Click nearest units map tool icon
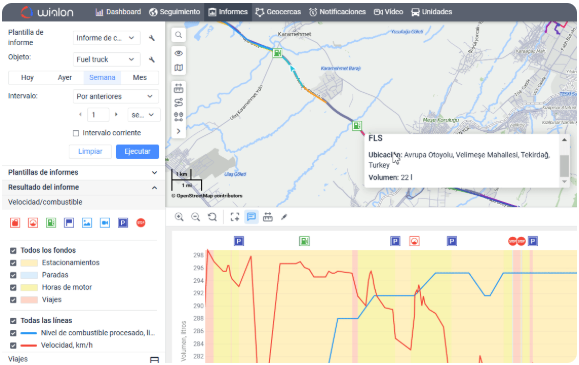This screenshot has width=579, height=365. point(178,116)
